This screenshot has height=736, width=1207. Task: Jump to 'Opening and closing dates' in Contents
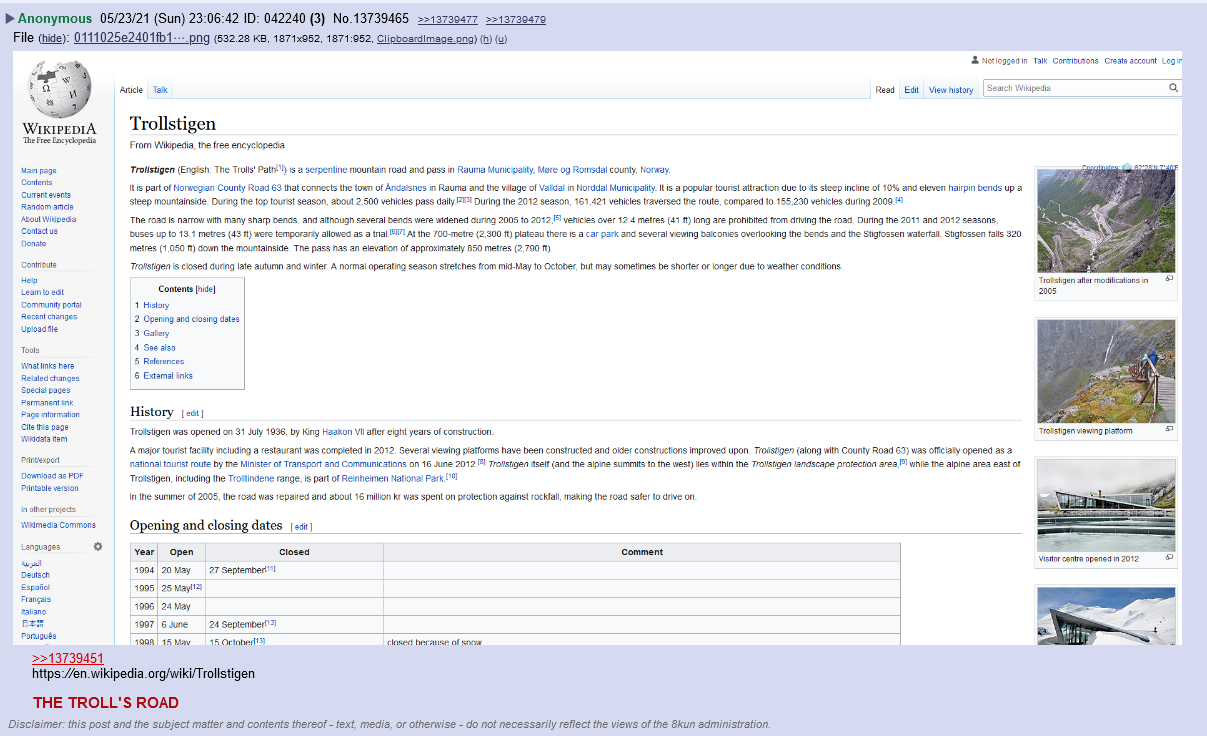pyautogui.click(x=191, y=319)
